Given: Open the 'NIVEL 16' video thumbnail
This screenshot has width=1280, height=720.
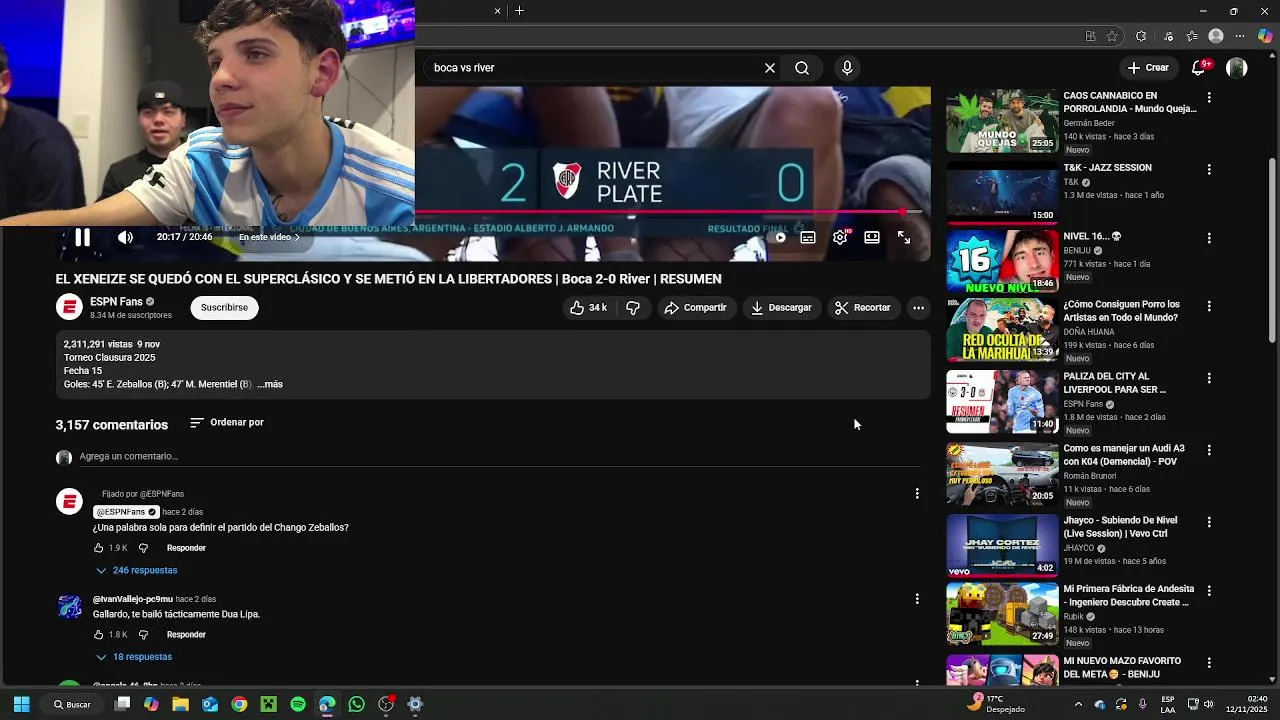Looking at the screenshot, I should coord(1002,262).
